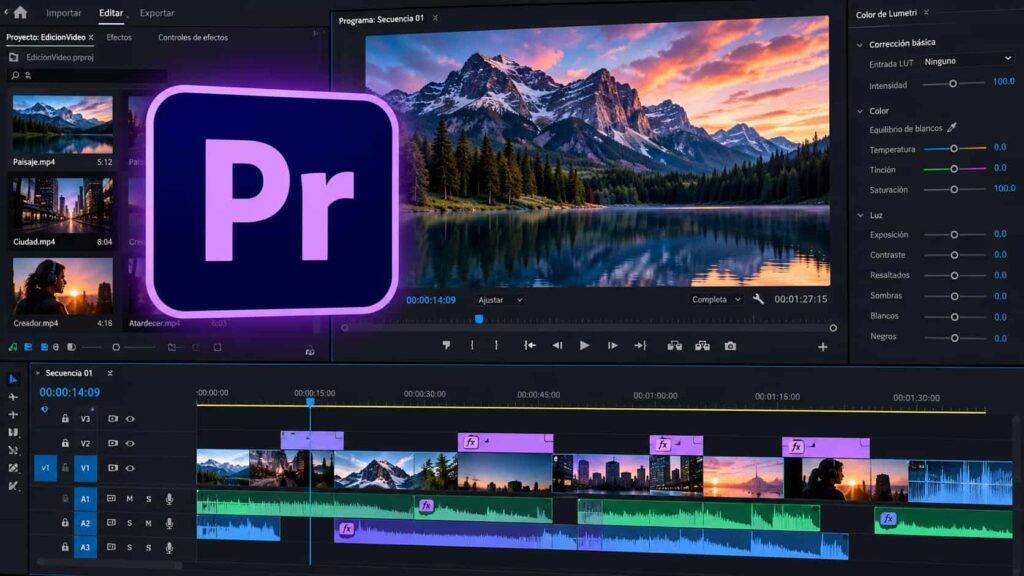Go to the Home screen icon

pyautogui.click(x=20, y=12)
